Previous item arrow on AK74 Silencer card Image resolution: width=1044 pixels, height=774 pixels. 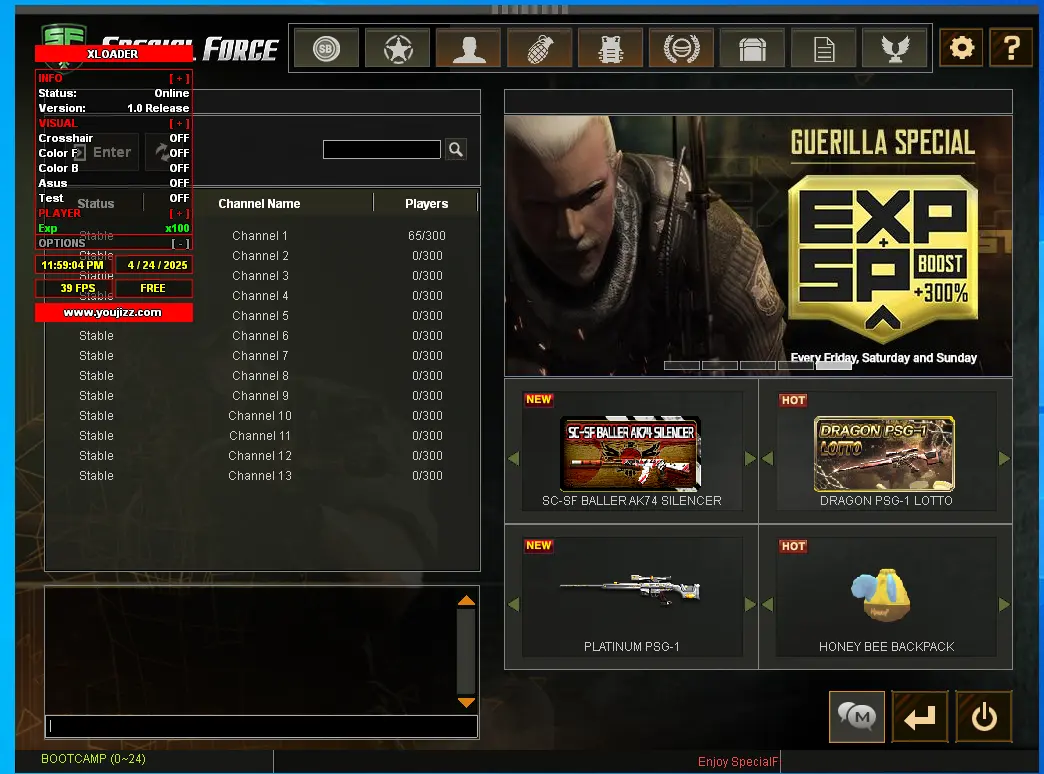click(x=513, y=458)
